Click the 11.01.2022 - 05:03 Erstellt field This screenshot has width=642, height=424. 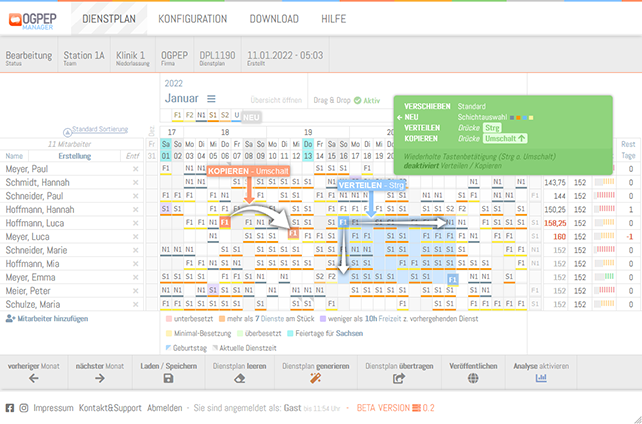coord(285,58)
